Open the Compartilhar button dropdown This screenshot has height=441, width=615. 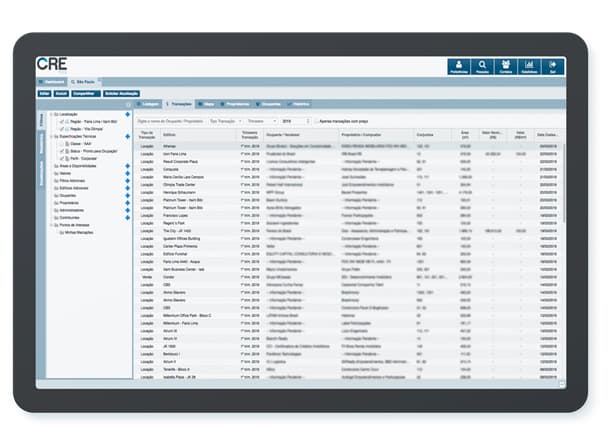[86, 93]
